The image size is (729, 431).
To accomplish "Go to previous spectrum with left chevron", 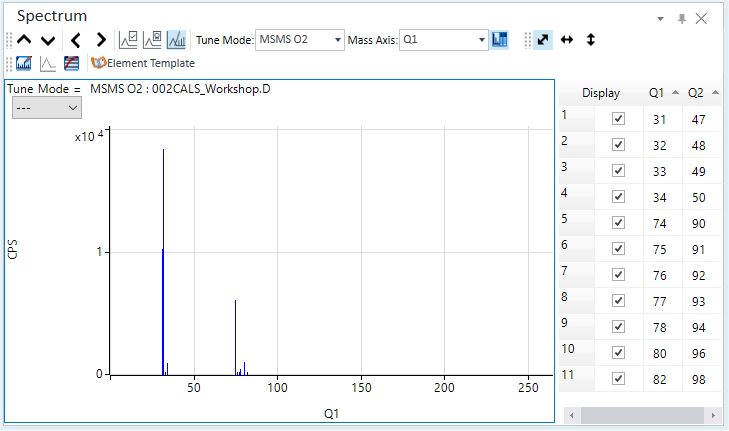I will (76, 40).
